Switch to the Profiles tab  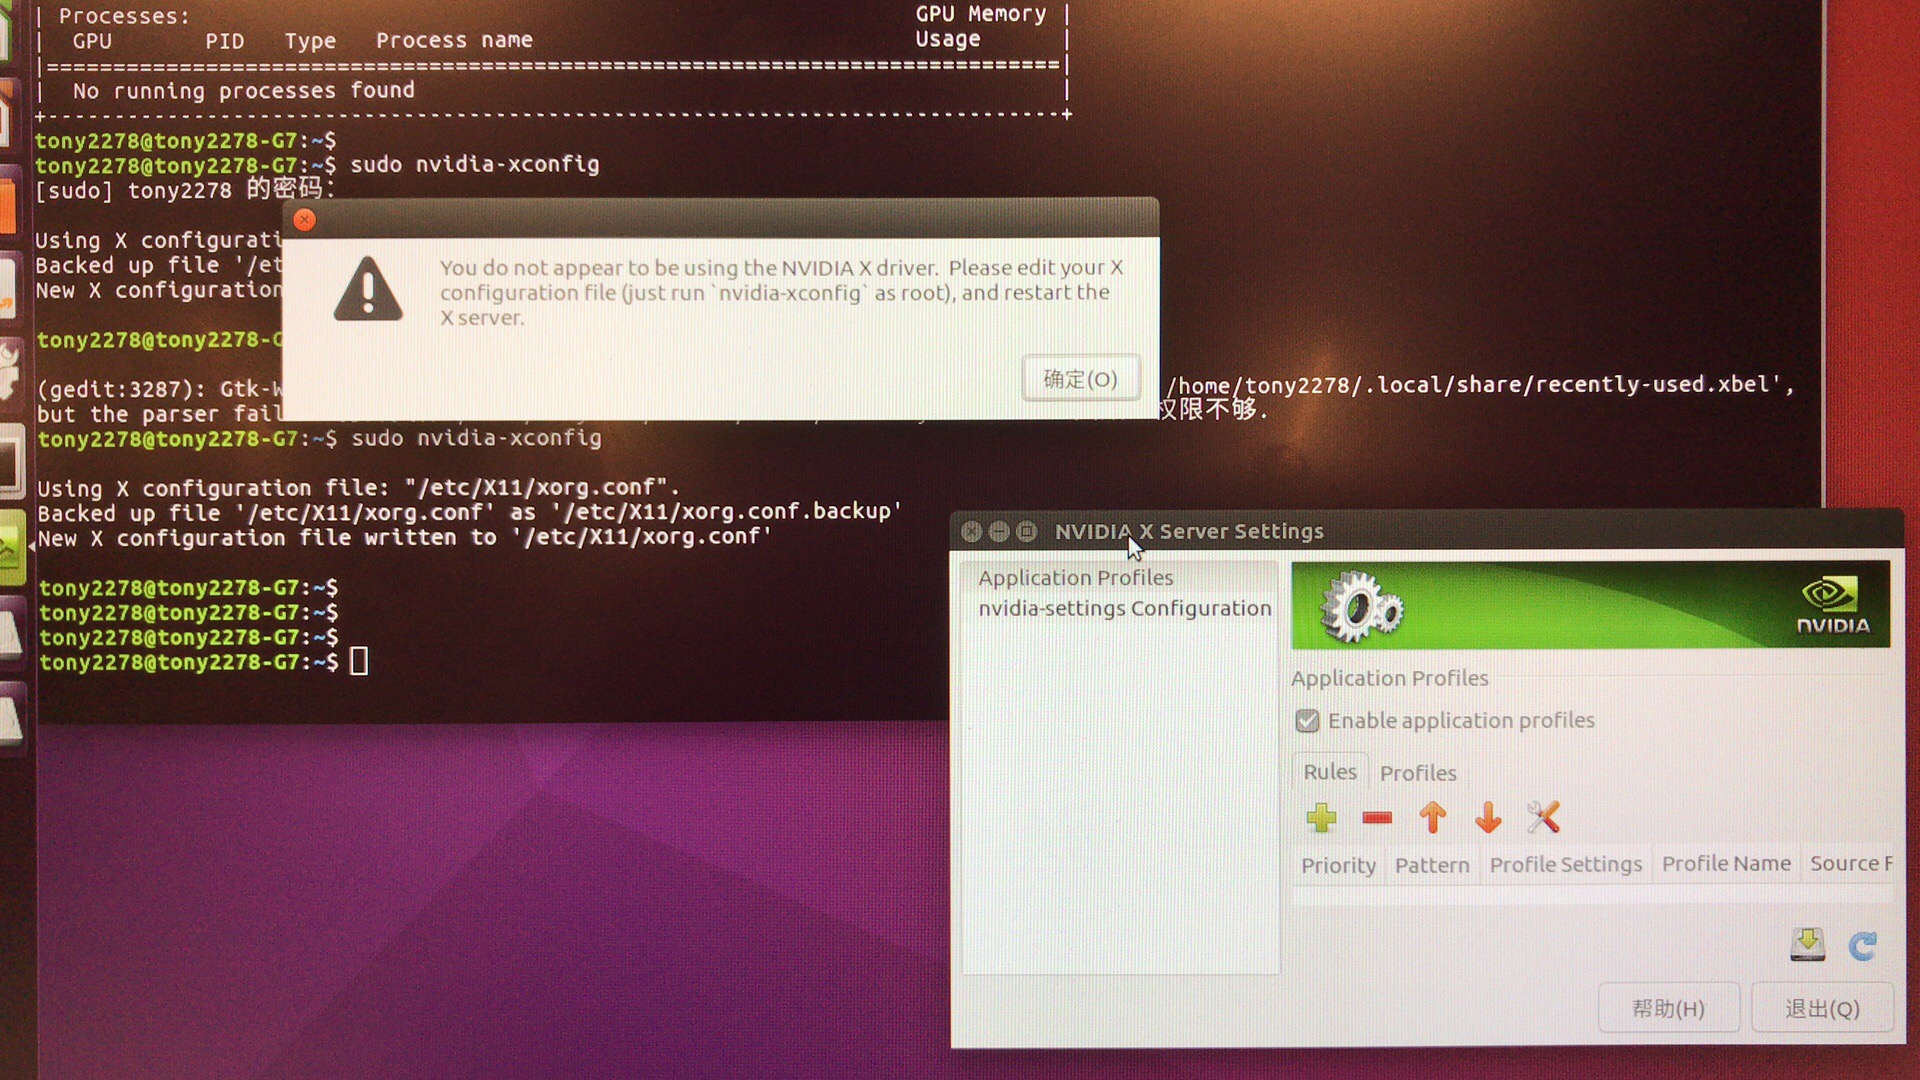click(1418, 773)
